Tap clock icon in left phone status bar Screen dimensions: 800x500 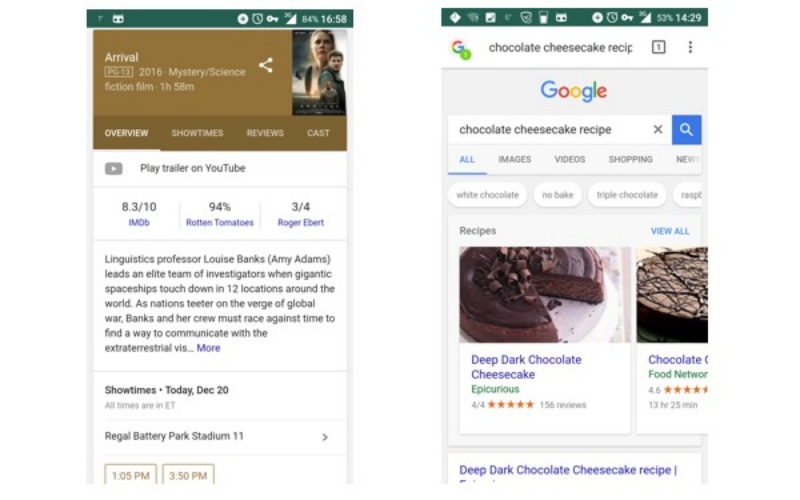click(x=258, y=19)
